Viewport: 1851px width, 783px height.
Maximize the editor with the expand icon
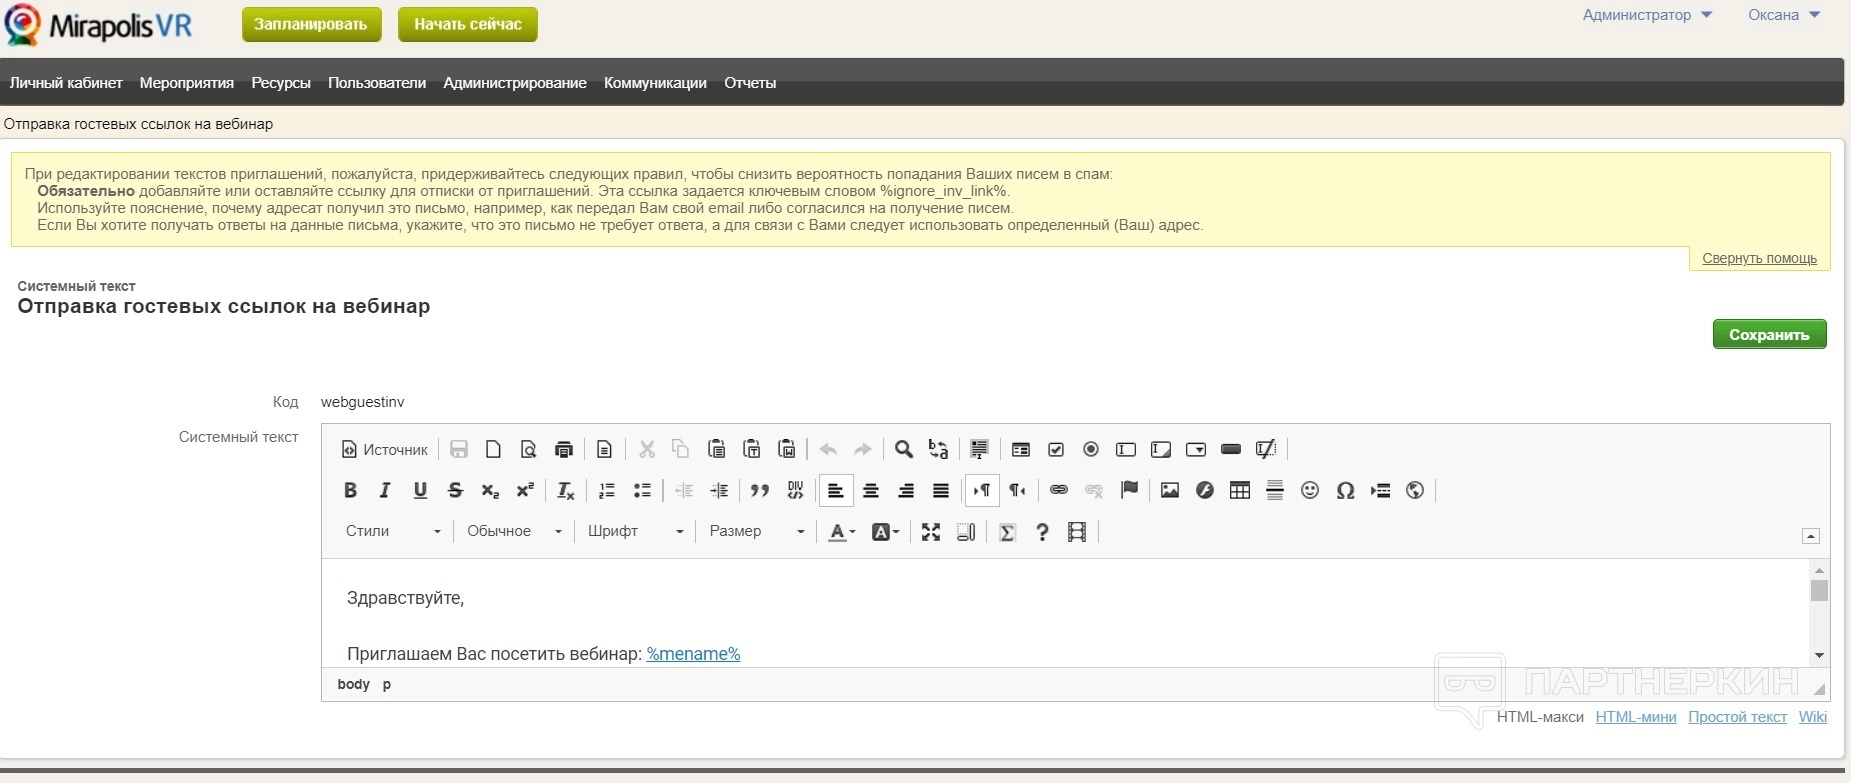(x=931, y=532)
